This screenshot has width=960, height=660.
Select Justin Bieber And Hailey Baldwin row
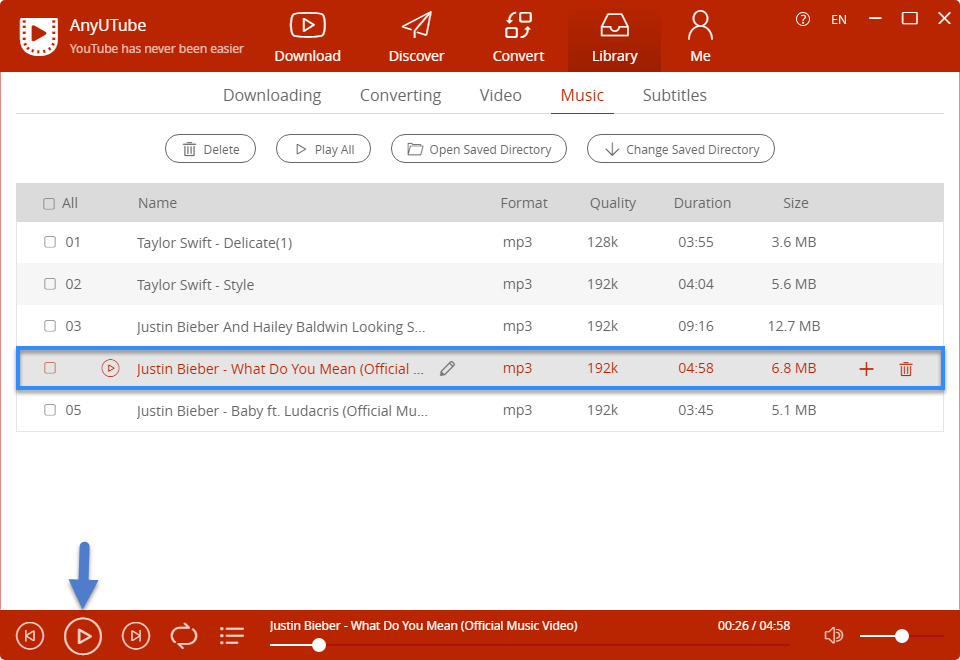(x=480, y=326)
